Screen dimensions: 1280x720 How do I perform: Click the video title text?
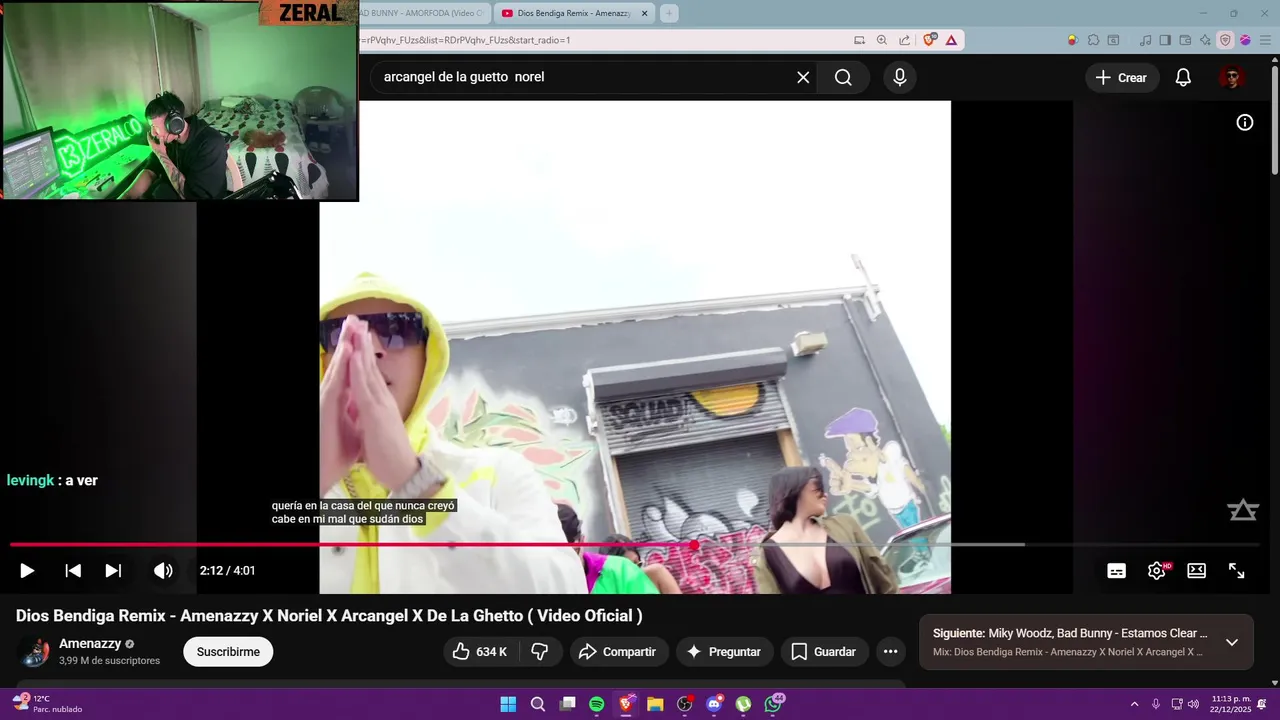coord(329,616)
